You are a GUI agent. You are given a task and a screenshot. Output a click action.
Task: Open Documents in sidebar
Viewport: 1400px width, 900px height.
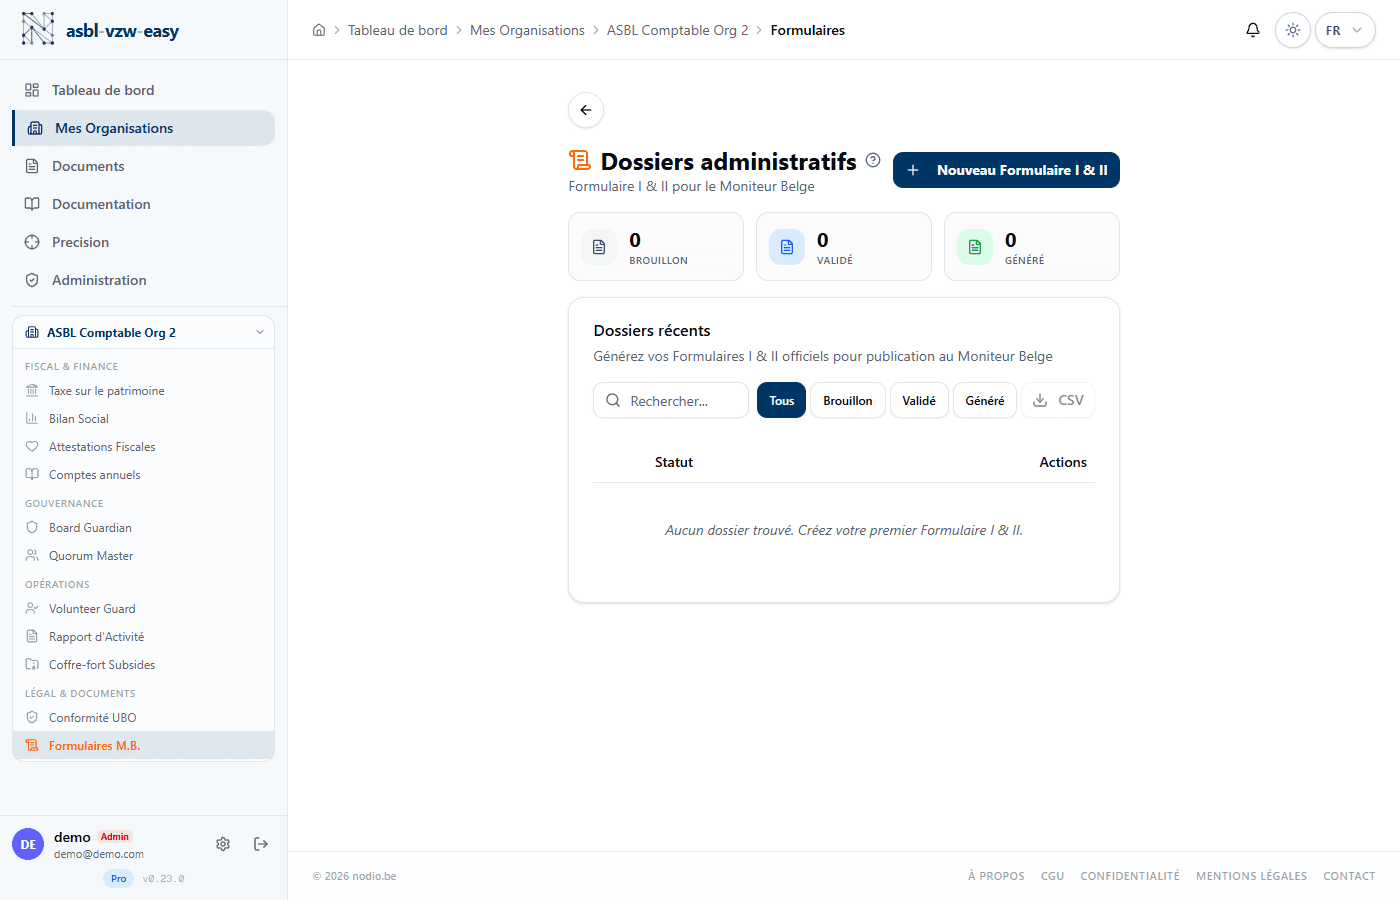144,166
